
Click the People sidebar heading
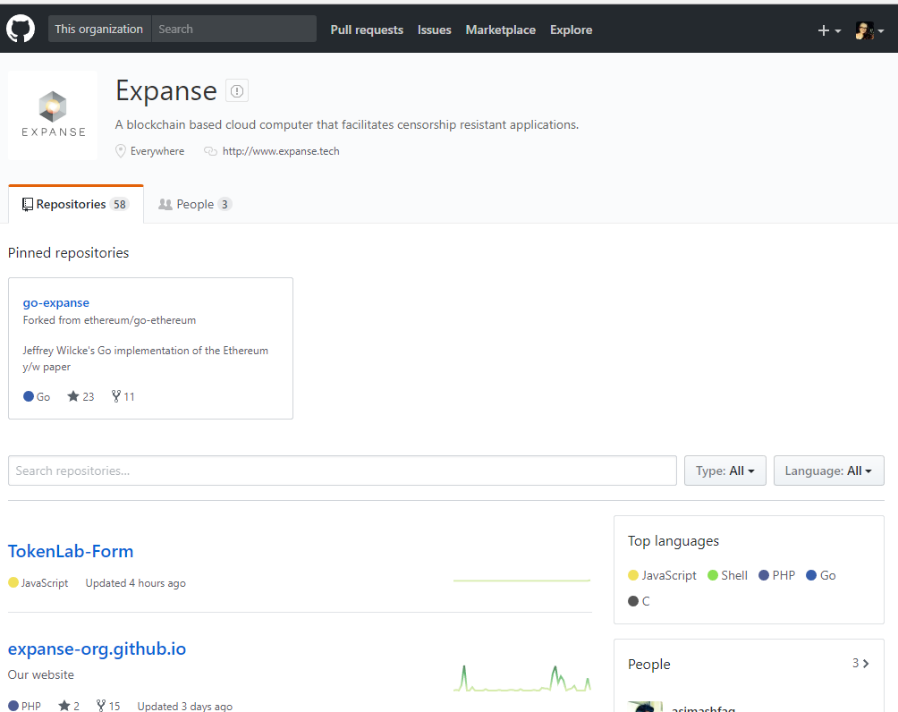(649, 664)
